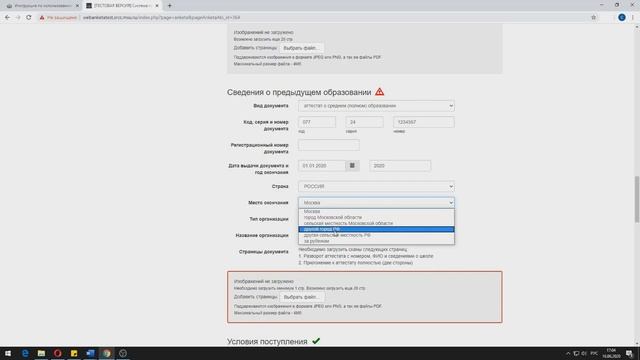This screenshot has height=360, width=640.
Task: Select the ТЕСТОВАЯ ВЕРСИЯ browser tab
Action: click(122, 6)
